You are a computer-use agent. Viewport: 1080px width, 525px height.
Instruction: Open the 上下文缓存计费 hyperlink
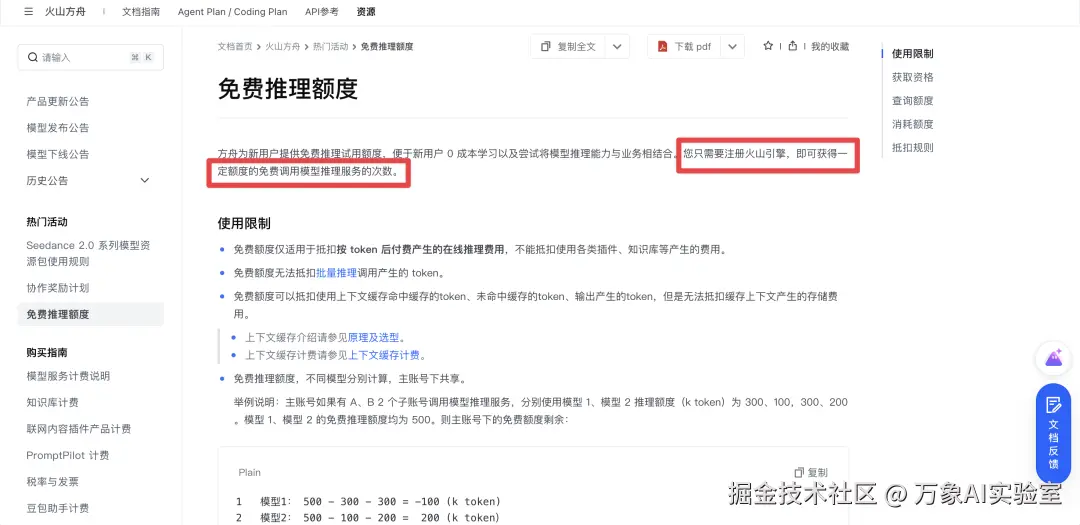384,356
